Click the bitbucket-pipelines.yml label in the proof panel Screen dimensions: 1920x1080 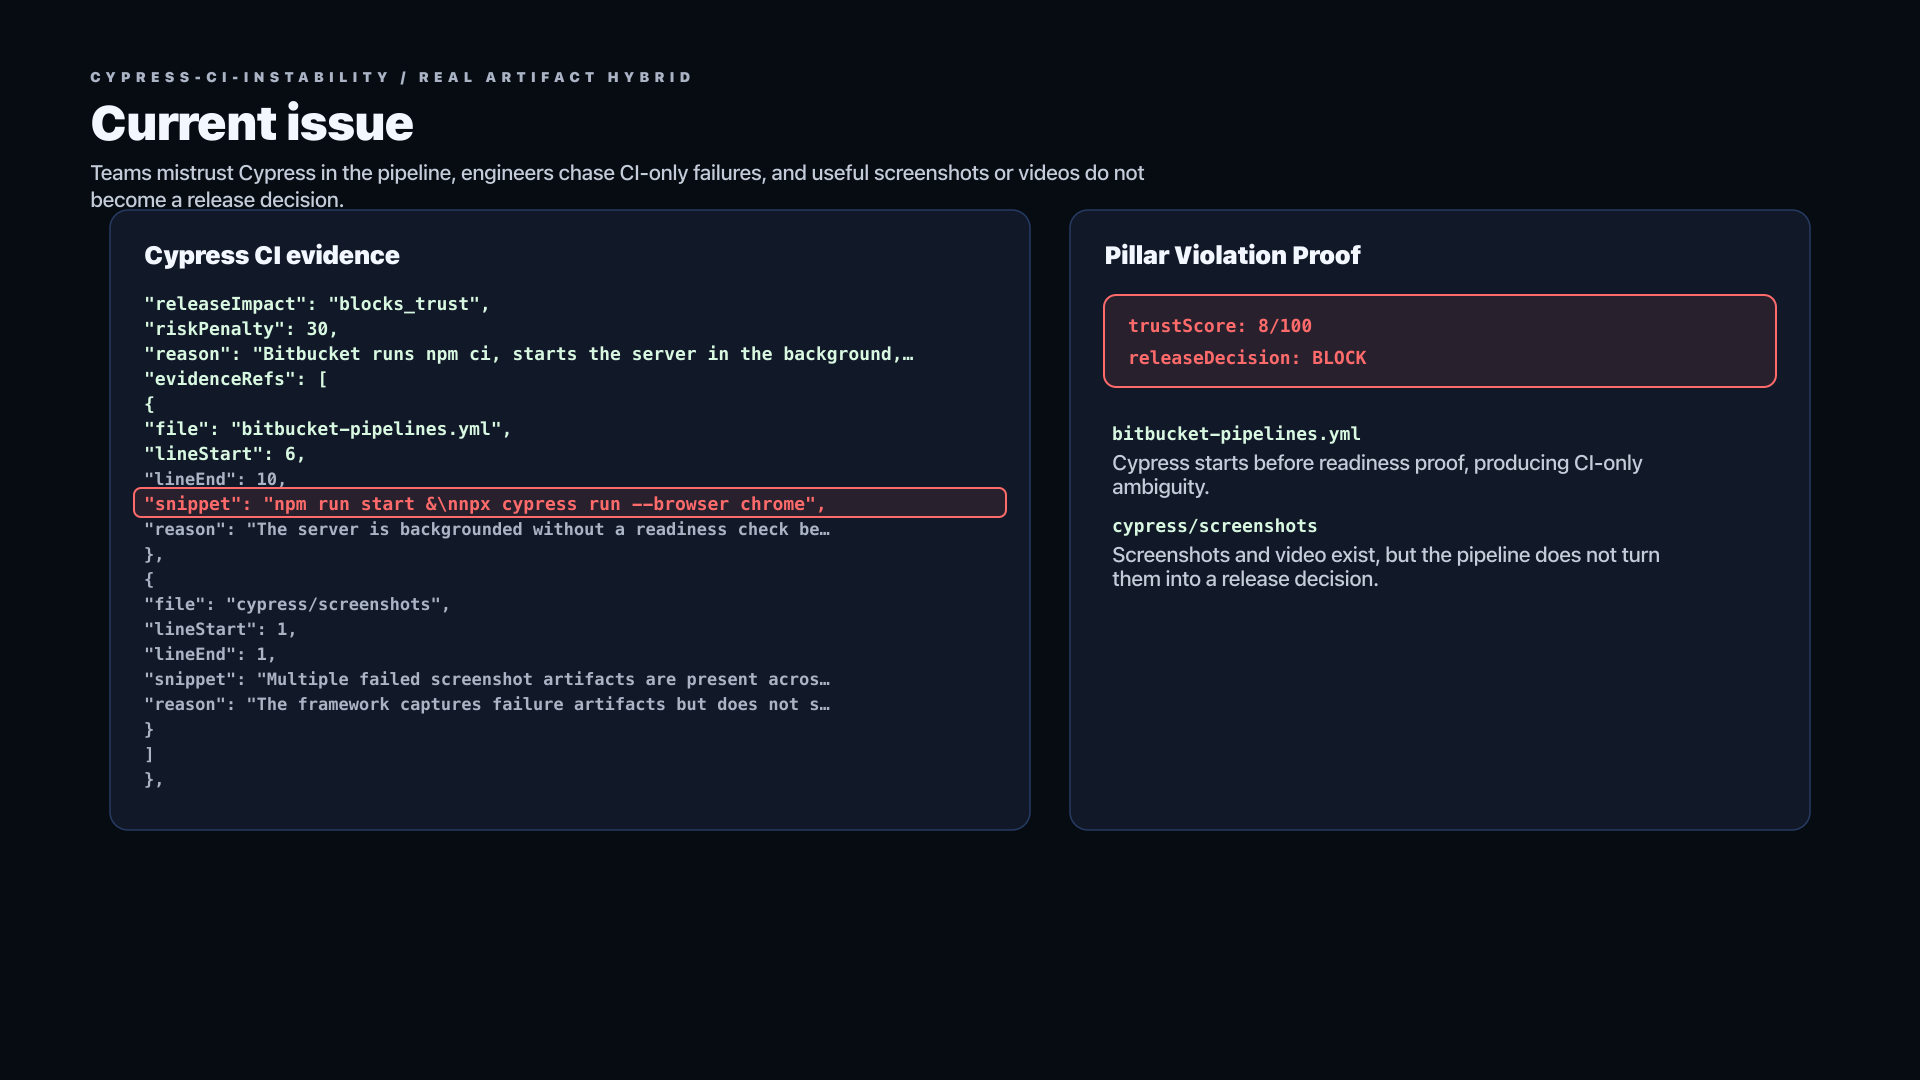pyautogui.click(x=1236, y=434)
